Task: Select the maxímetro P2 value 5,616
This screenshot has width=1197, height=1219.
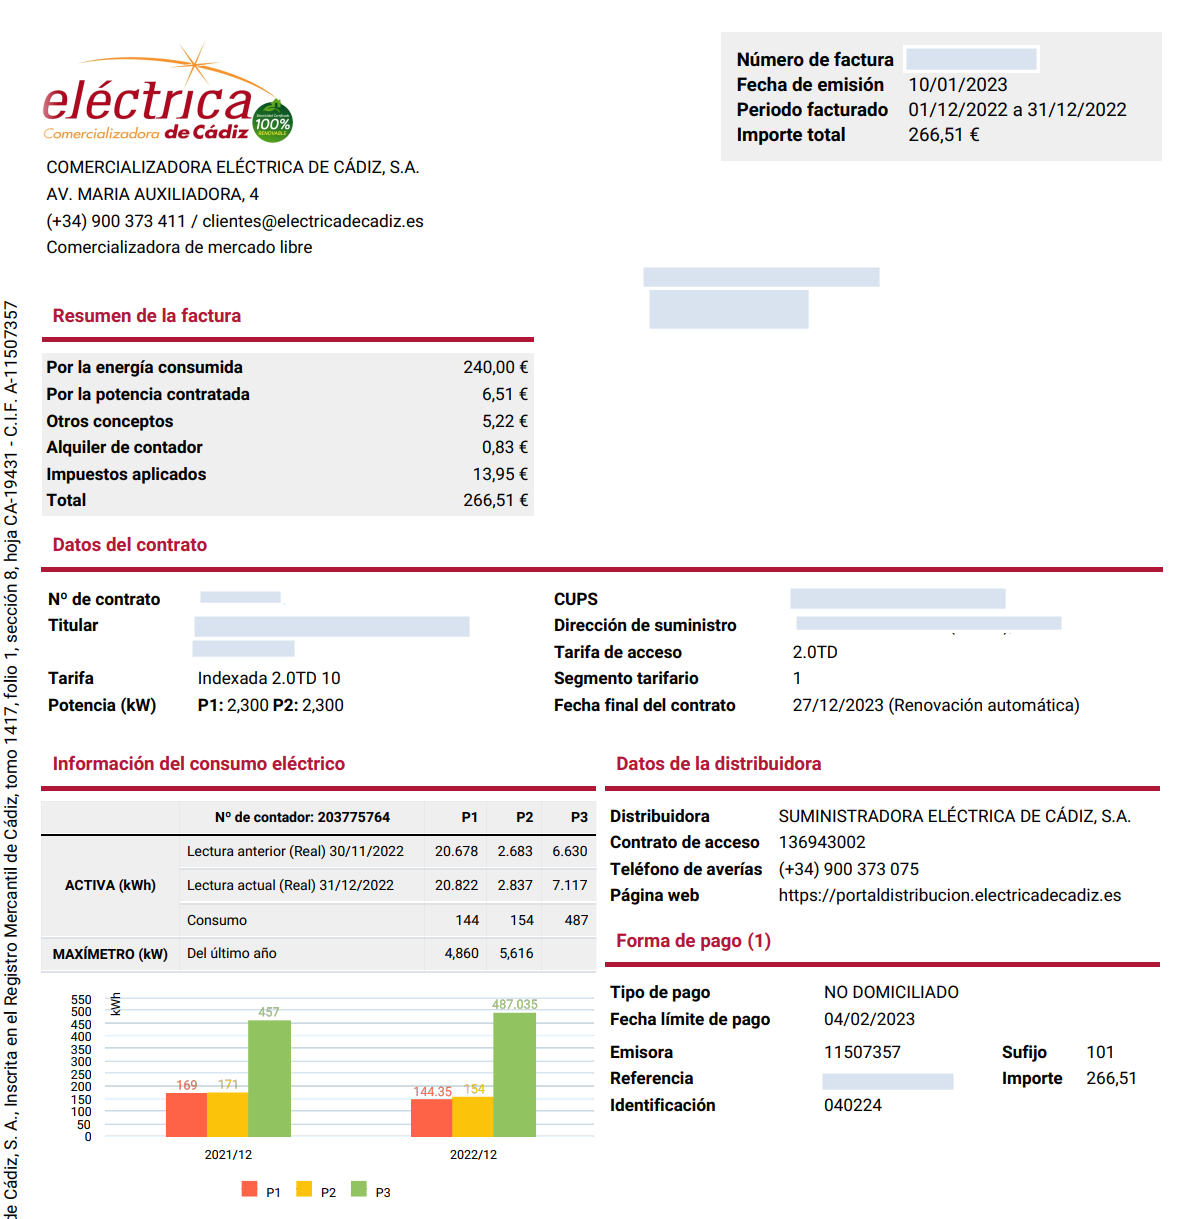Action: (x=517, y=953)
